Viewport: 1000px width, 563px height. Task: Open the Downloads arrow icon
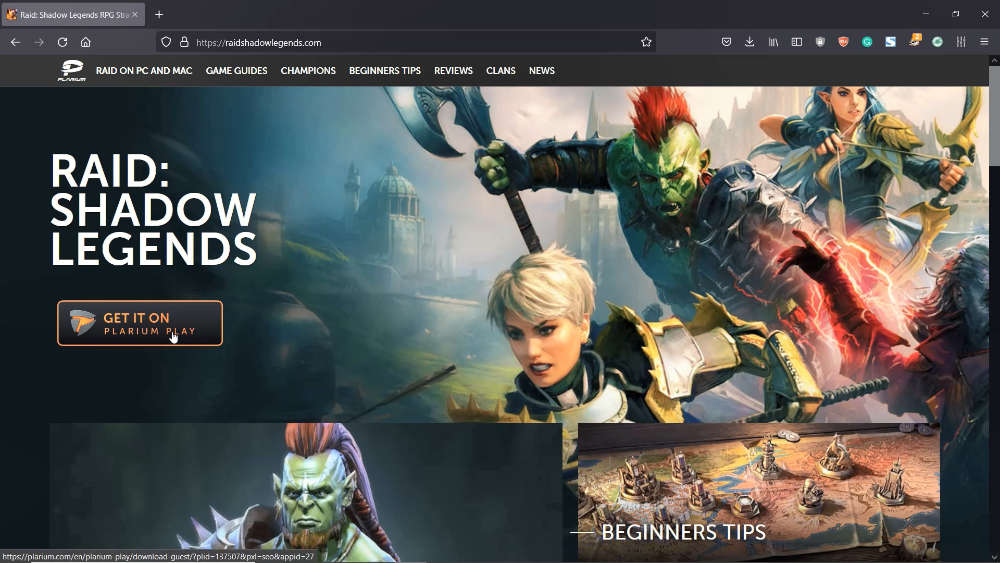[x=749, y=42]
